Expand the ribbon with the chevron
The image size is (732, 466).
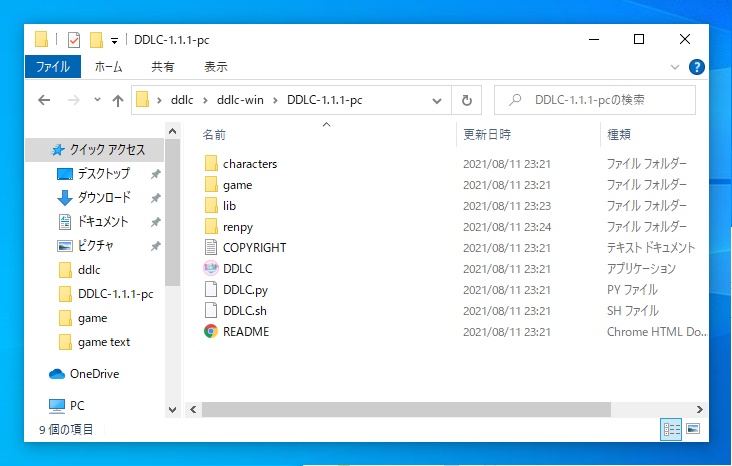[x=675, y=67]
